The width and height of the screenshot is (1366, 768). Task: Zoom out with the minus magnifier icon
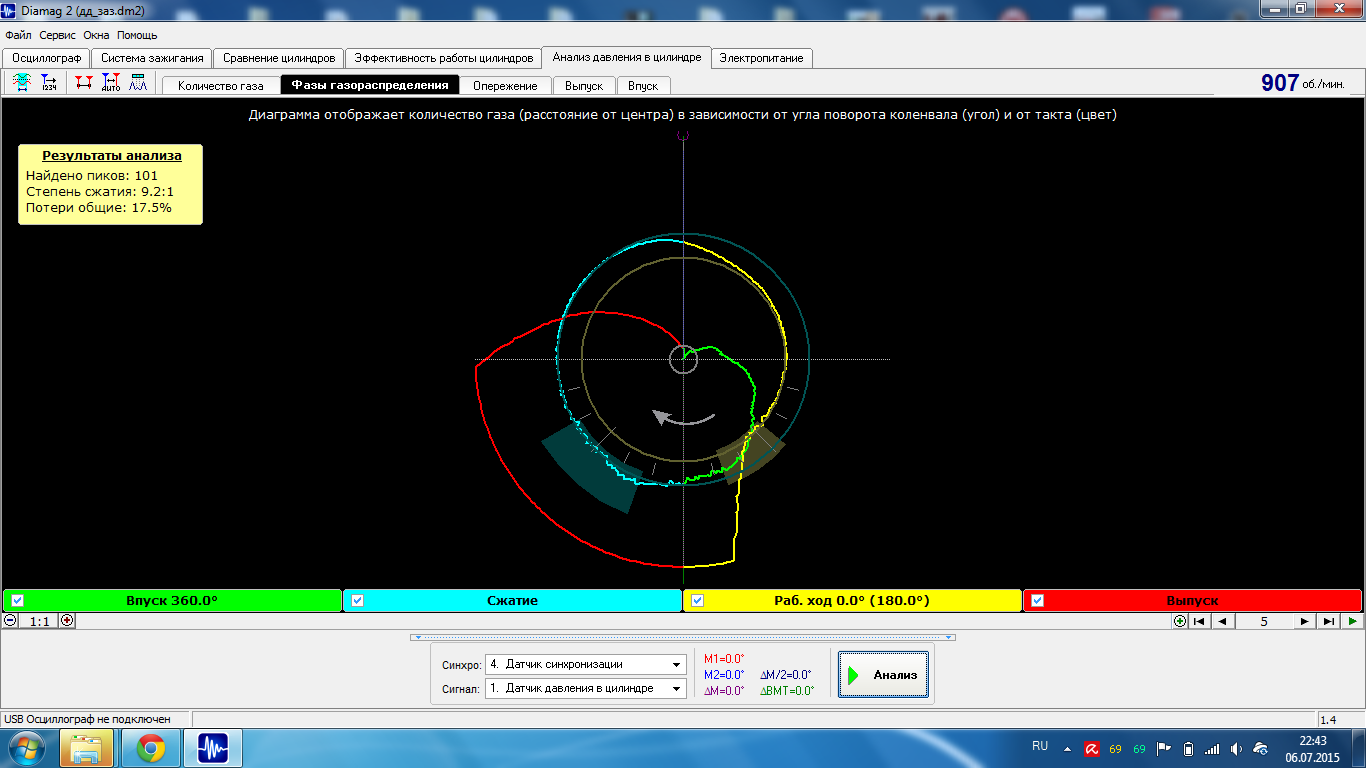10,620
